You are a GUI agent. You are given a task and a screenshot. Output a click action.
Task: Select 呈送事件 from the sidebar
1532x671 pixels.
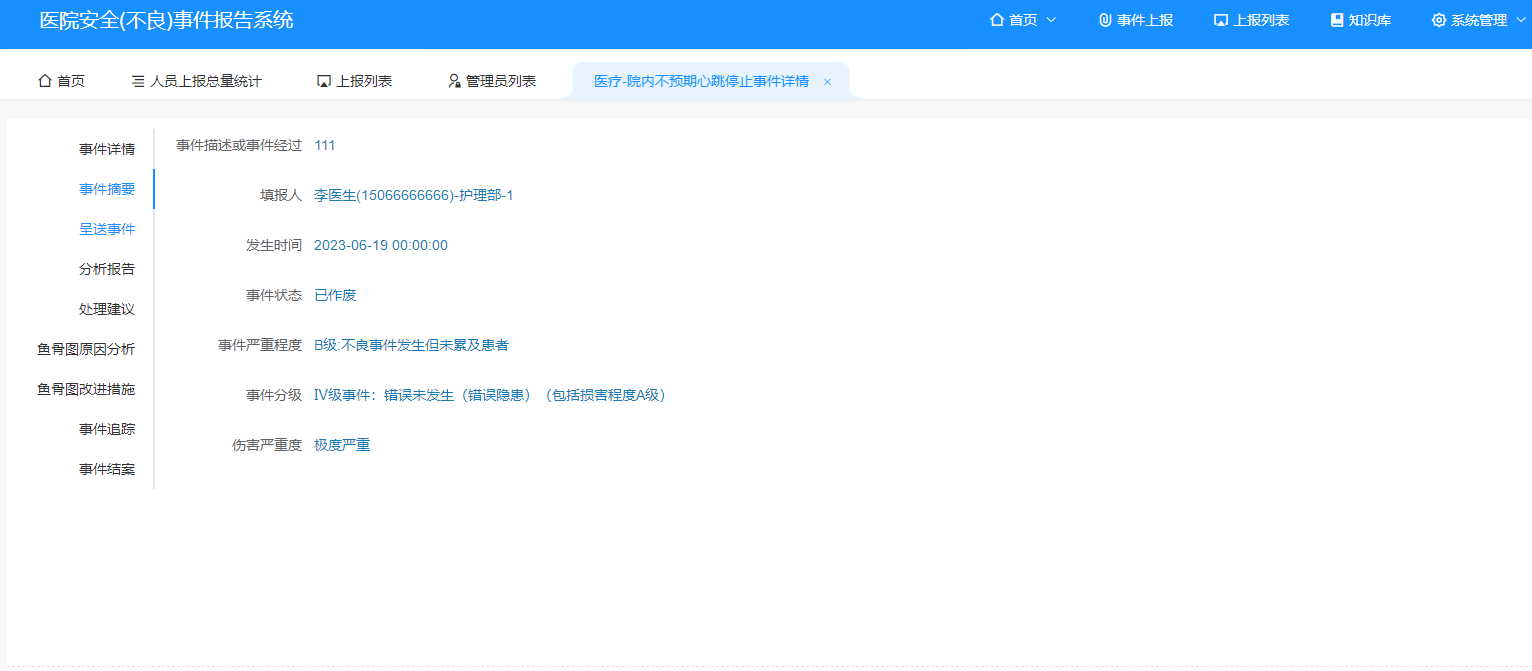coord(107,229)
